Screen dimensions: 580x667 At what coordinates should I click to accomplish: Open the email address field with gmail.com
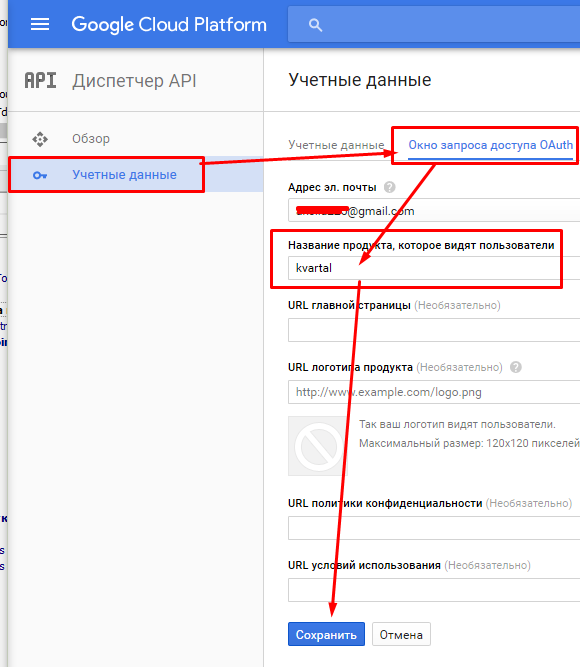coord(434,210)
